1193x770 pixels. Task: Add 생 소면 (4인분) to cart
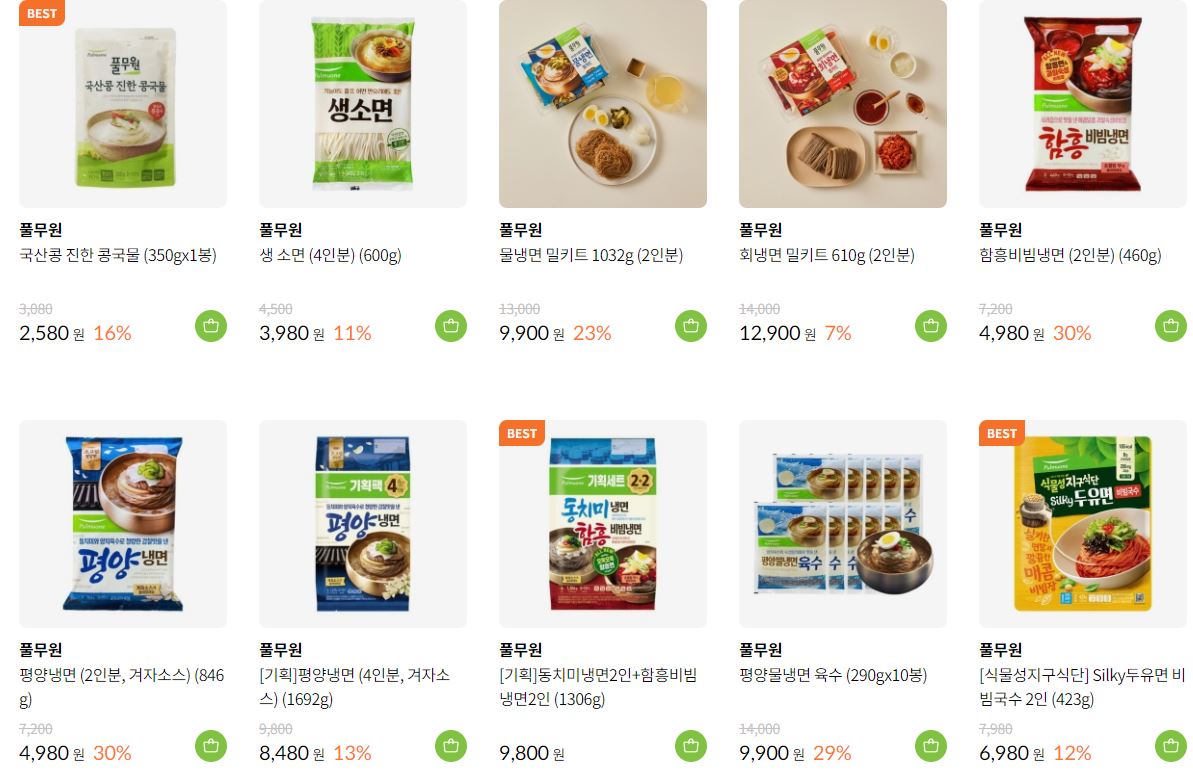[x=450, y=326]
